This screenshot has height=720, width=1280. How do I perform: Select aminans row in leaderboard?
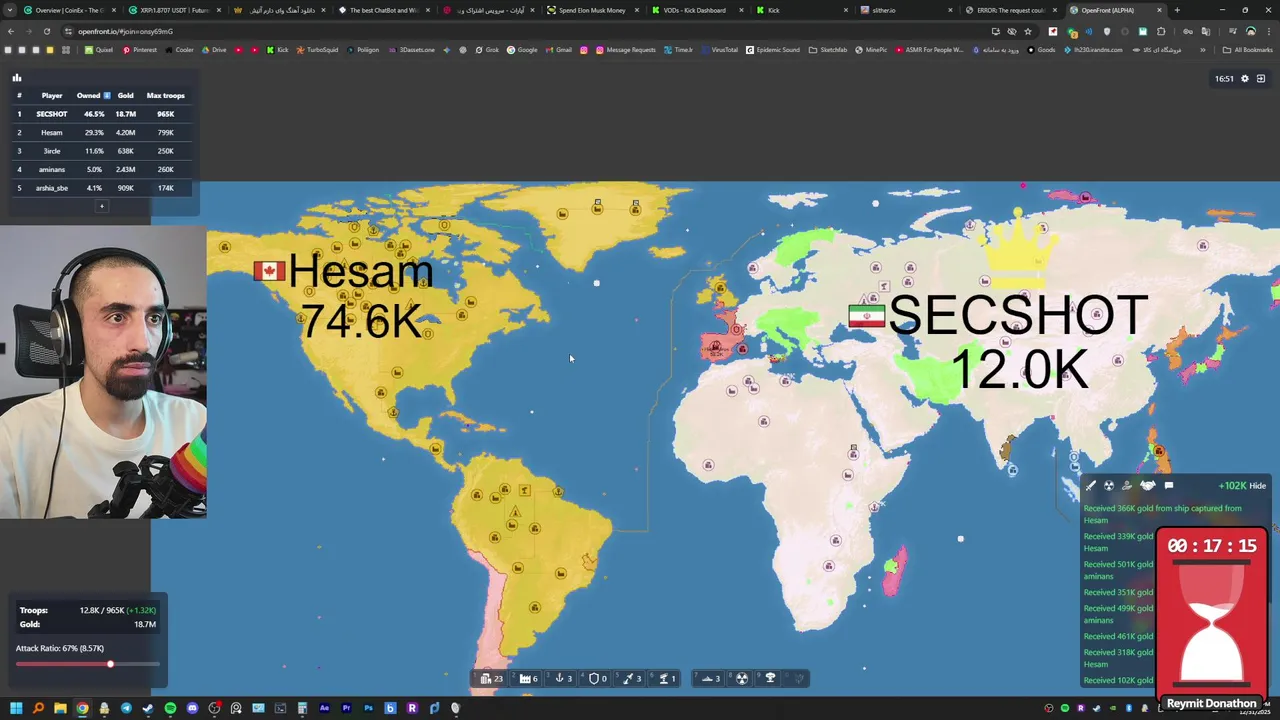pos(100,169)
